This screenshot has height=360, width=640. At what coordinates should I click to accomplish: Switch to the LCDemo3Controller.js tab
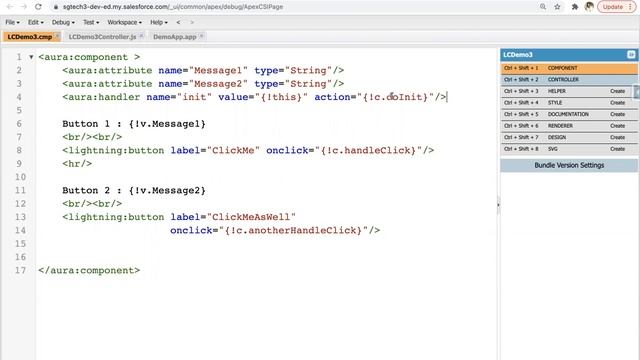coord(102,37)
